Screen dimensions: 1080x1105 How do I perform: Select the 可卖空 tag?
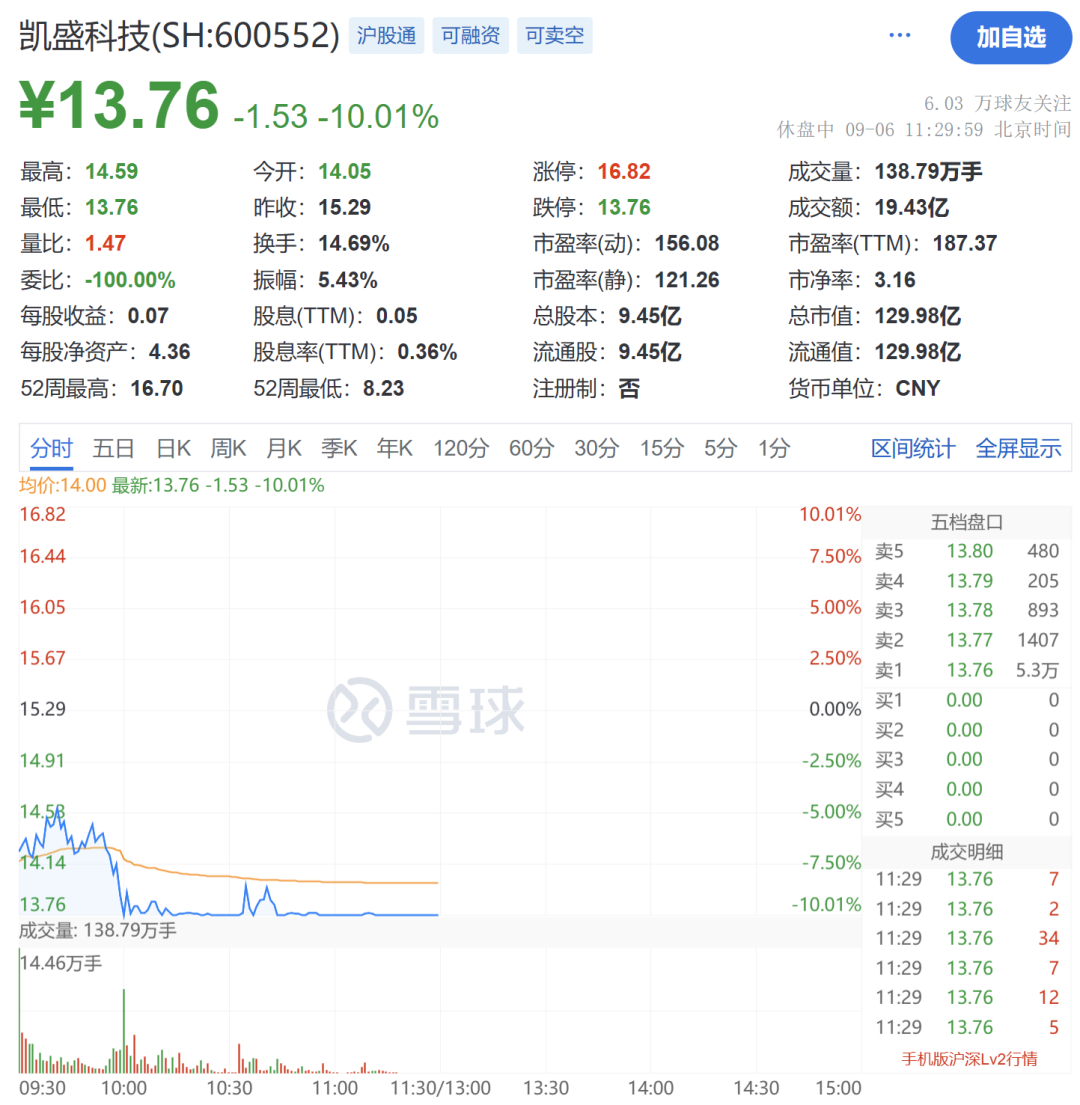tap(554, 35)
